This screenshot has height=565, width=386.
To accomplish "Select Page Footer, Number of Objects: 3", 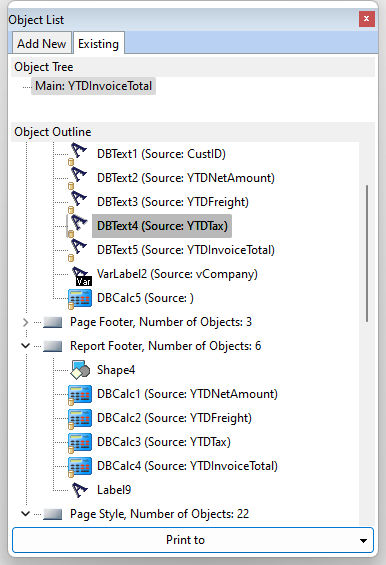I will (161, 322).
